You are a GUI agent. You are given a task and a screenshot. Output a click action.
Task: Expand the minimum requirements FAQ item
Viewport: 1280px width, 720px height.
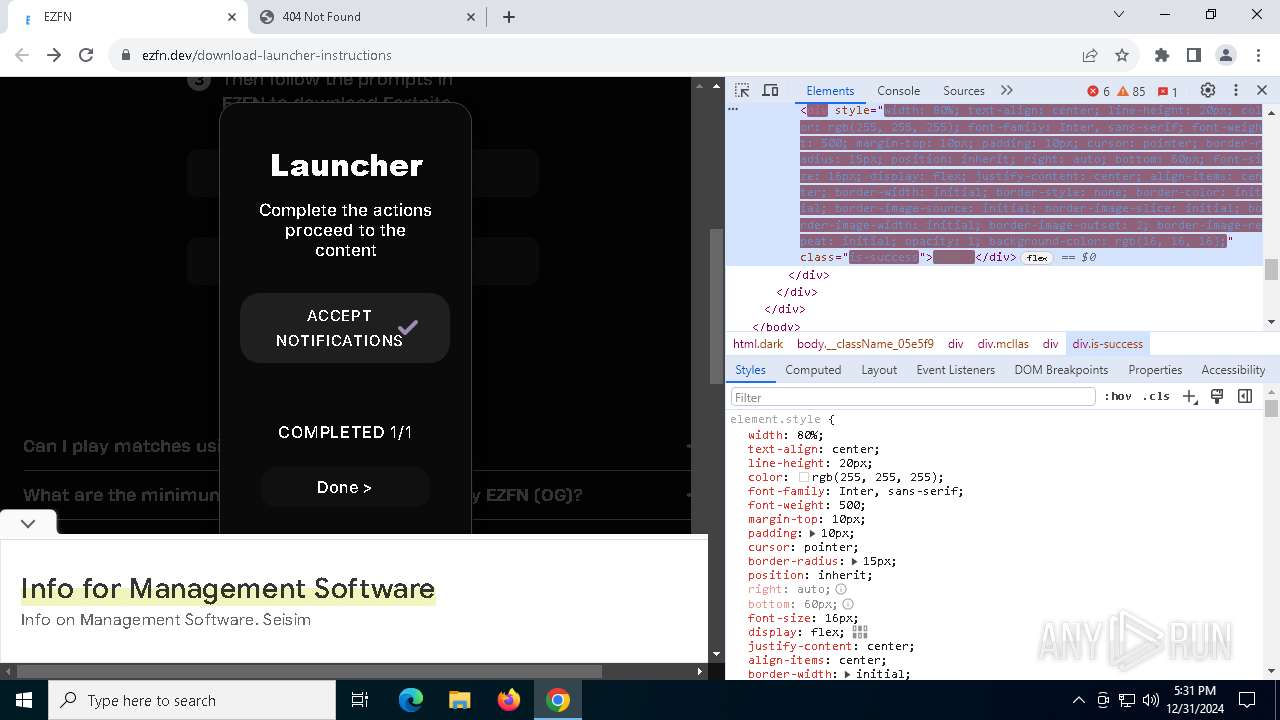357,495
